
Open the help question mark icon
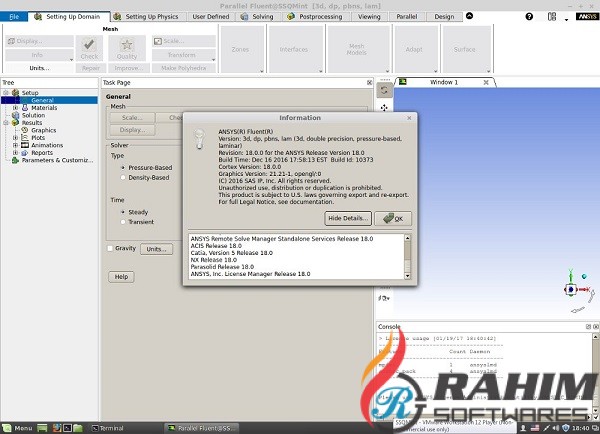(x=529, y=16)
